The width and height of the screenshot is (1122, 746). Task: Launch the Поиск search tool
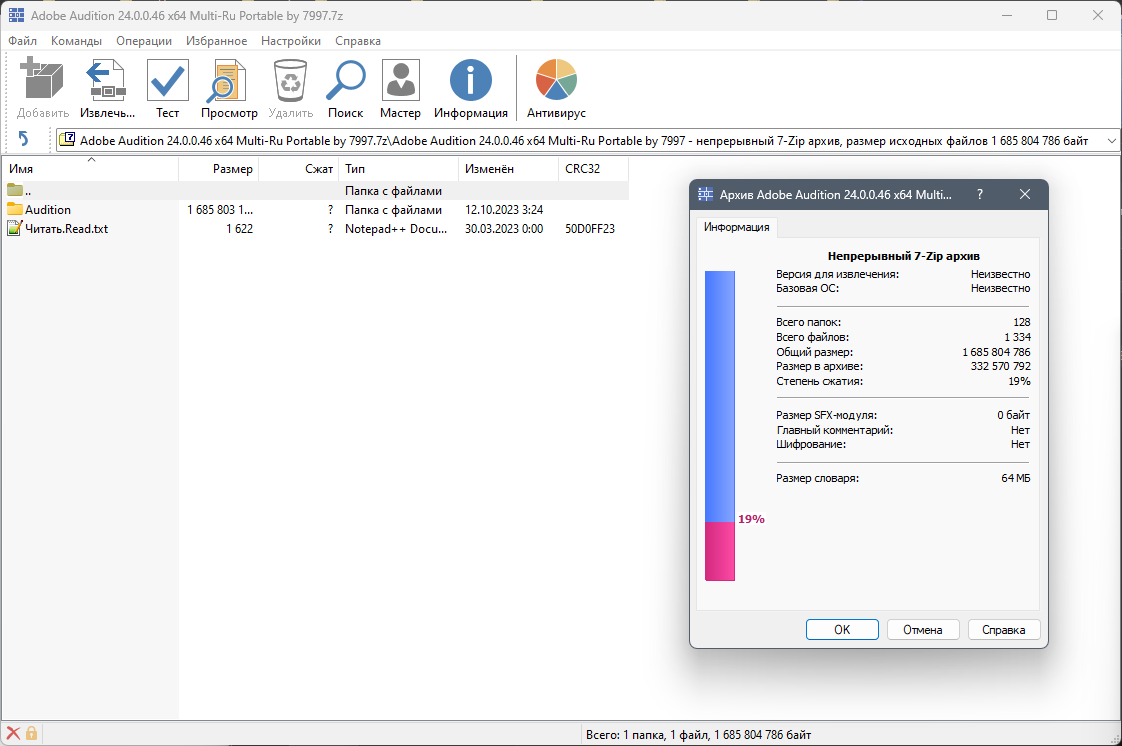click(x=345, y=80)
